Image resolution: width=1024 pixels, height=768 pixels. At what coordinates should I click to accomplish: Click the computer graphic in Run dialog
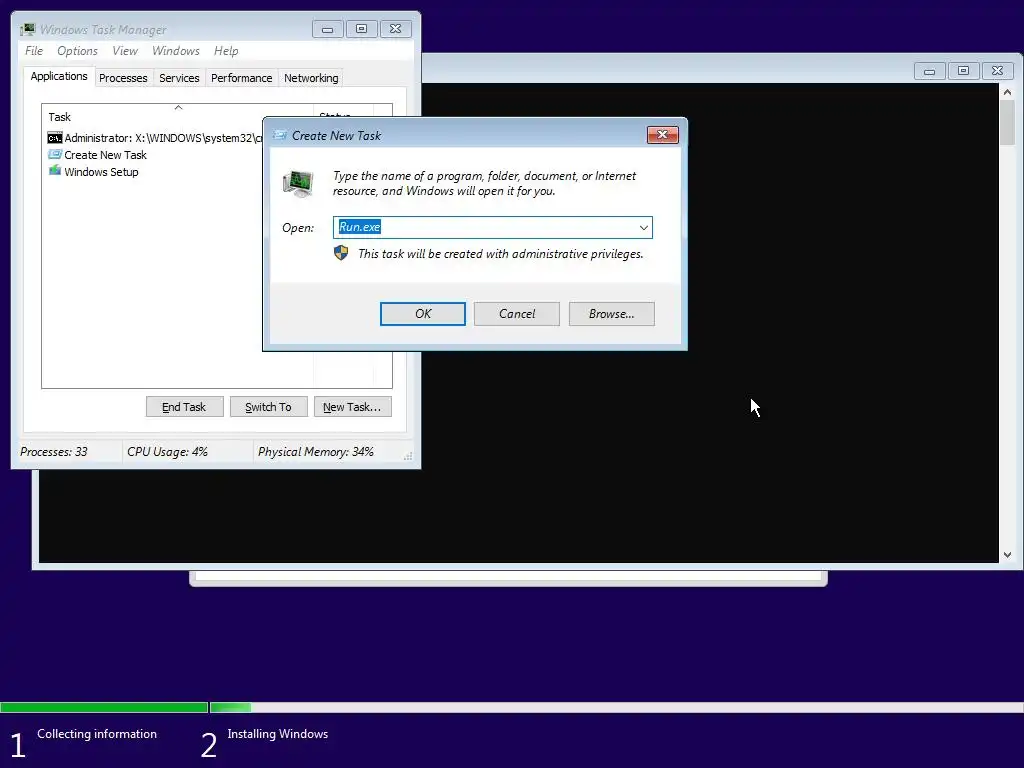[x=298, y=183]
